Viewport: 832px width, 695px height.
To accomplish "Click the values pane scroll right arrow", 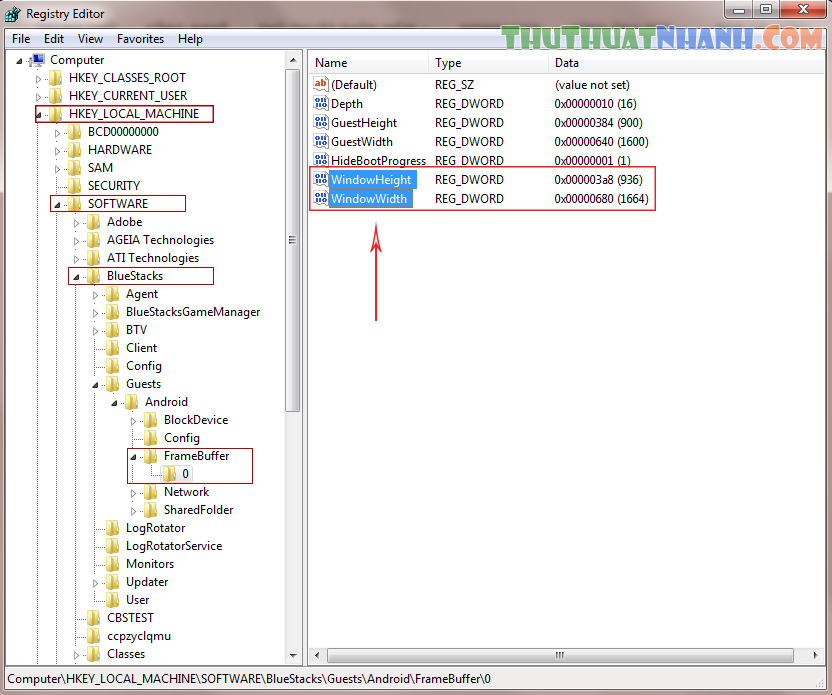I will point(815,655).
